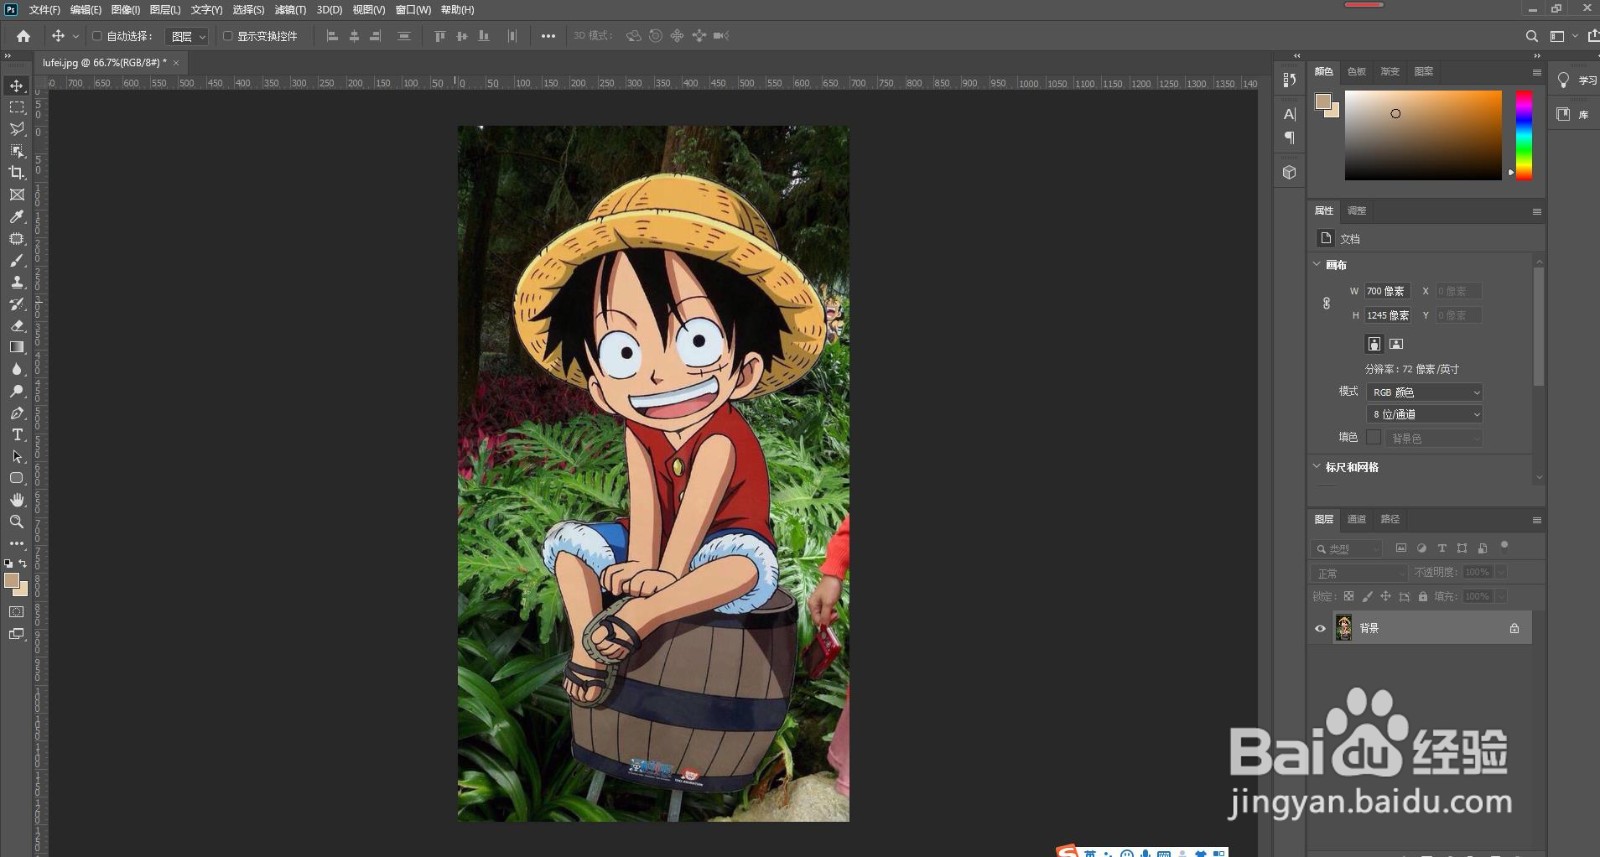
Task: Open the 学习 panel button
Action: coord(1576,80)
